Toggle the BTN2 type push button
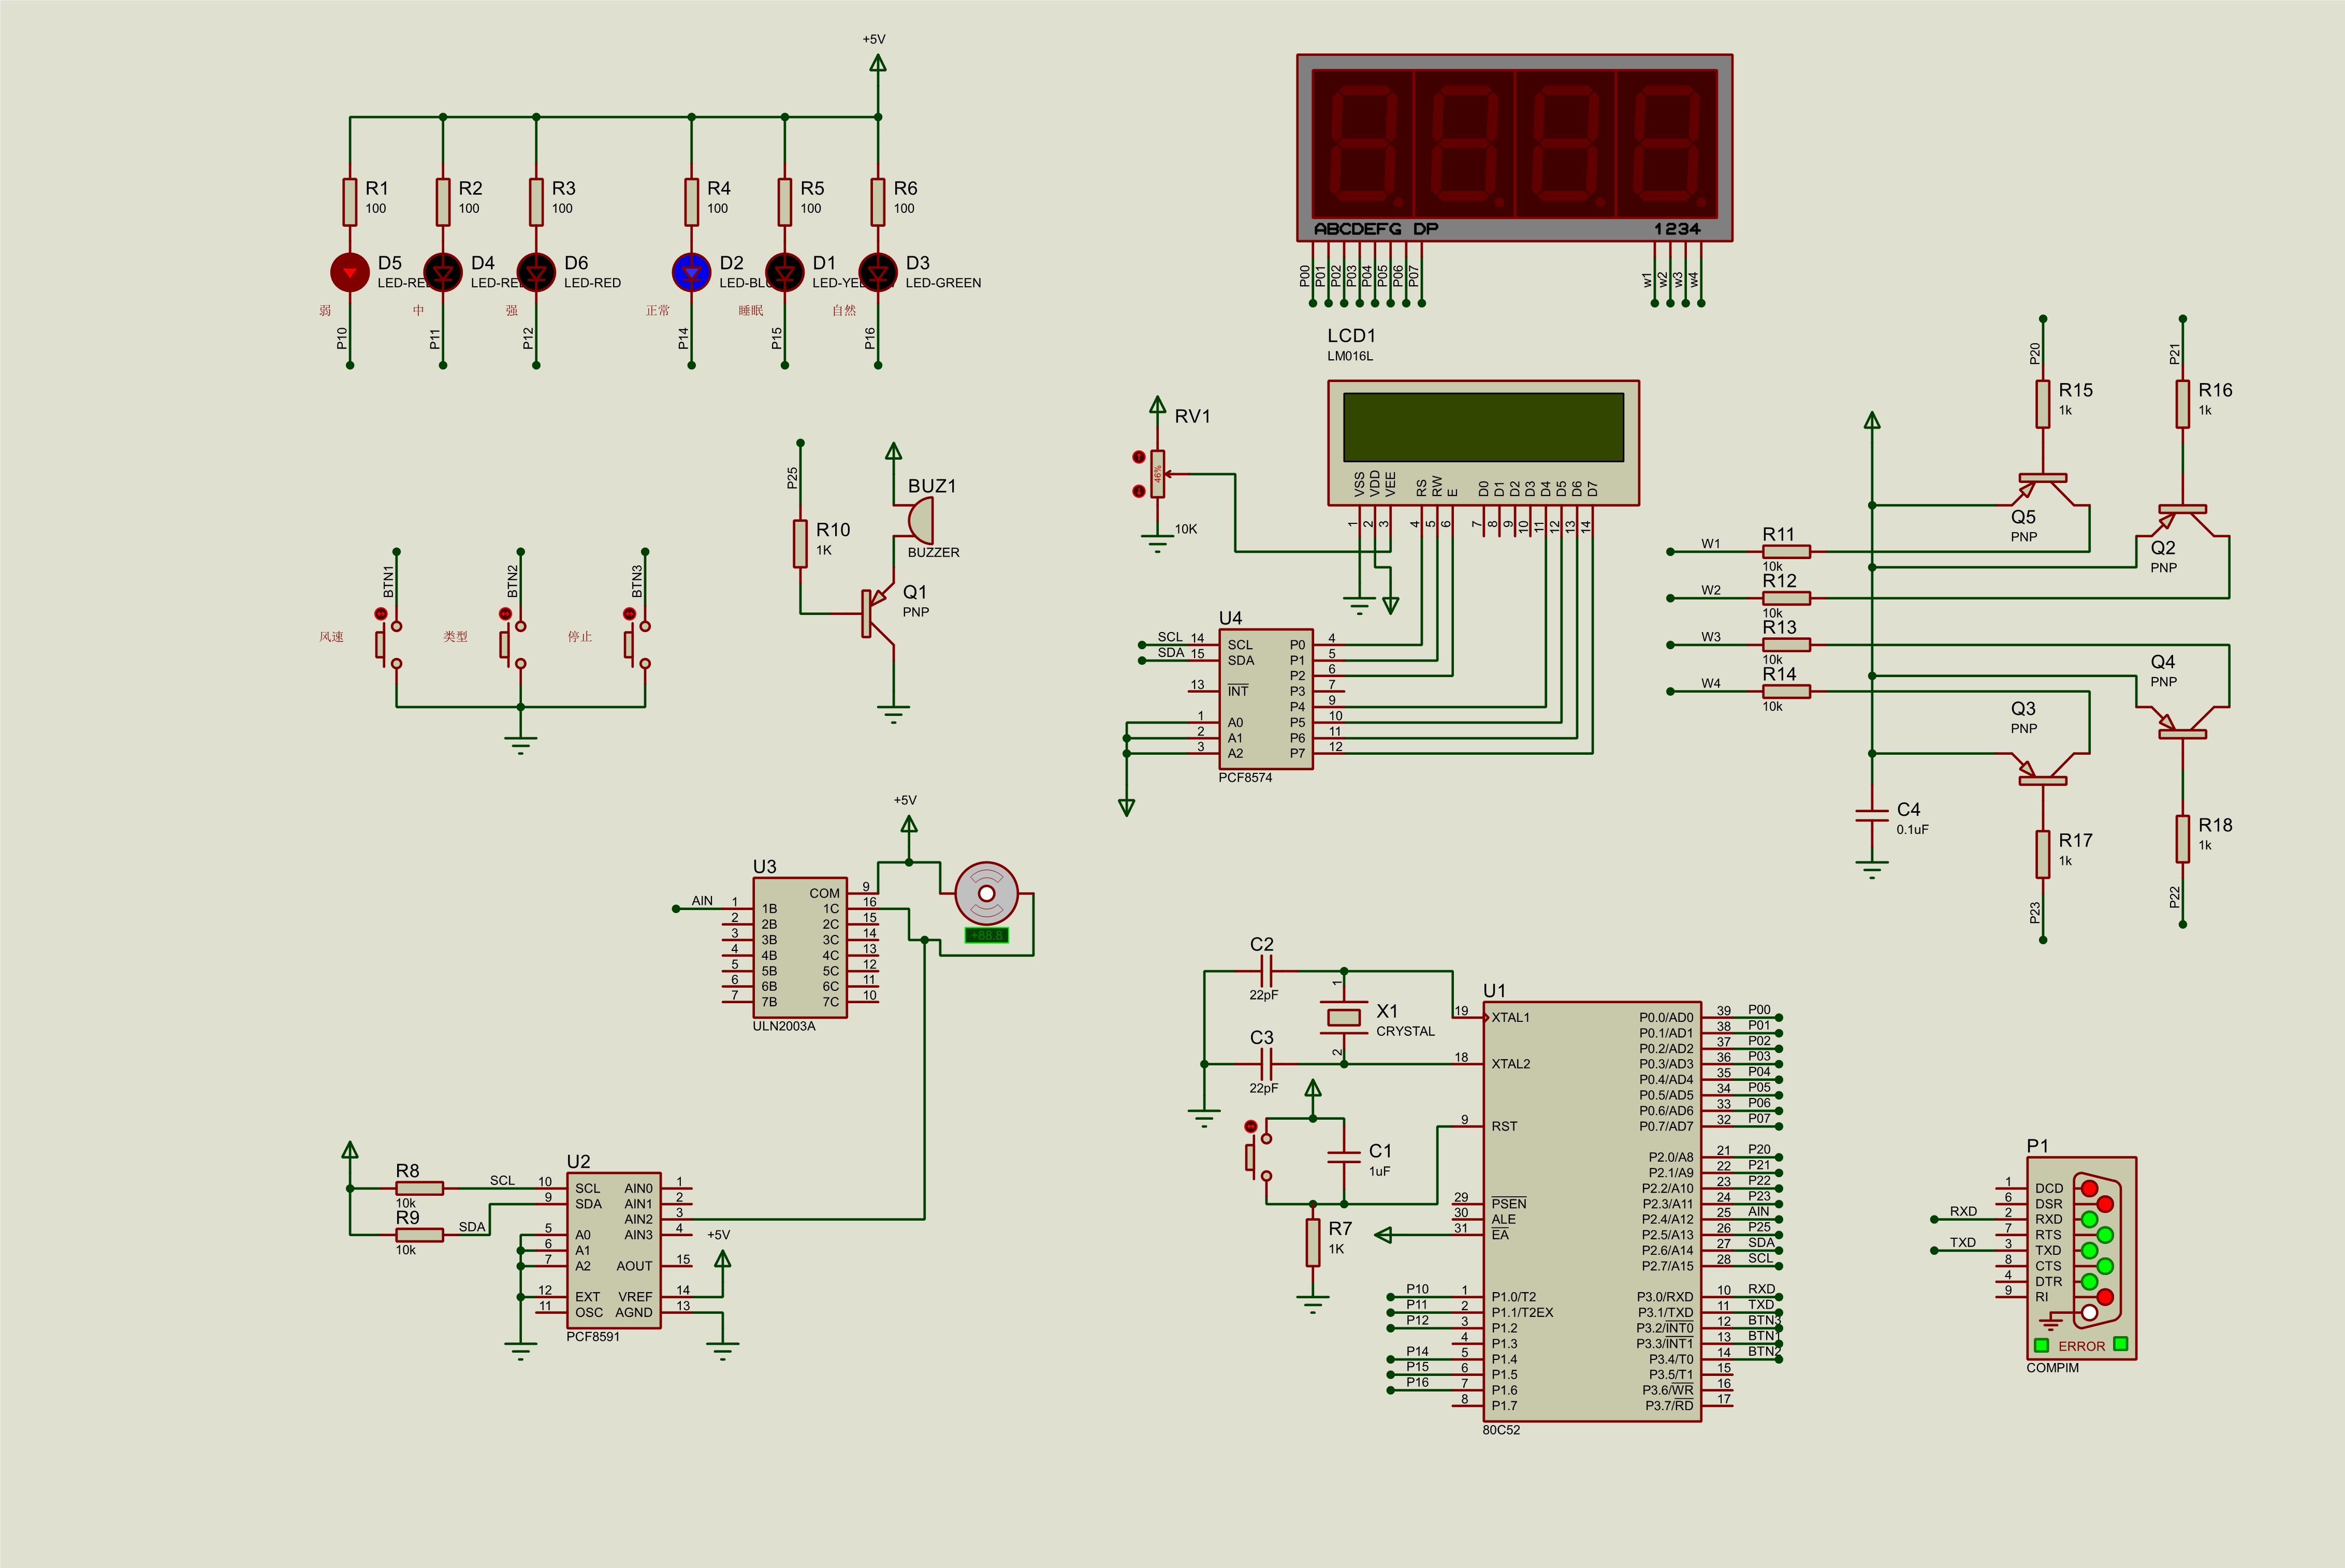 (x=513, y=644)
